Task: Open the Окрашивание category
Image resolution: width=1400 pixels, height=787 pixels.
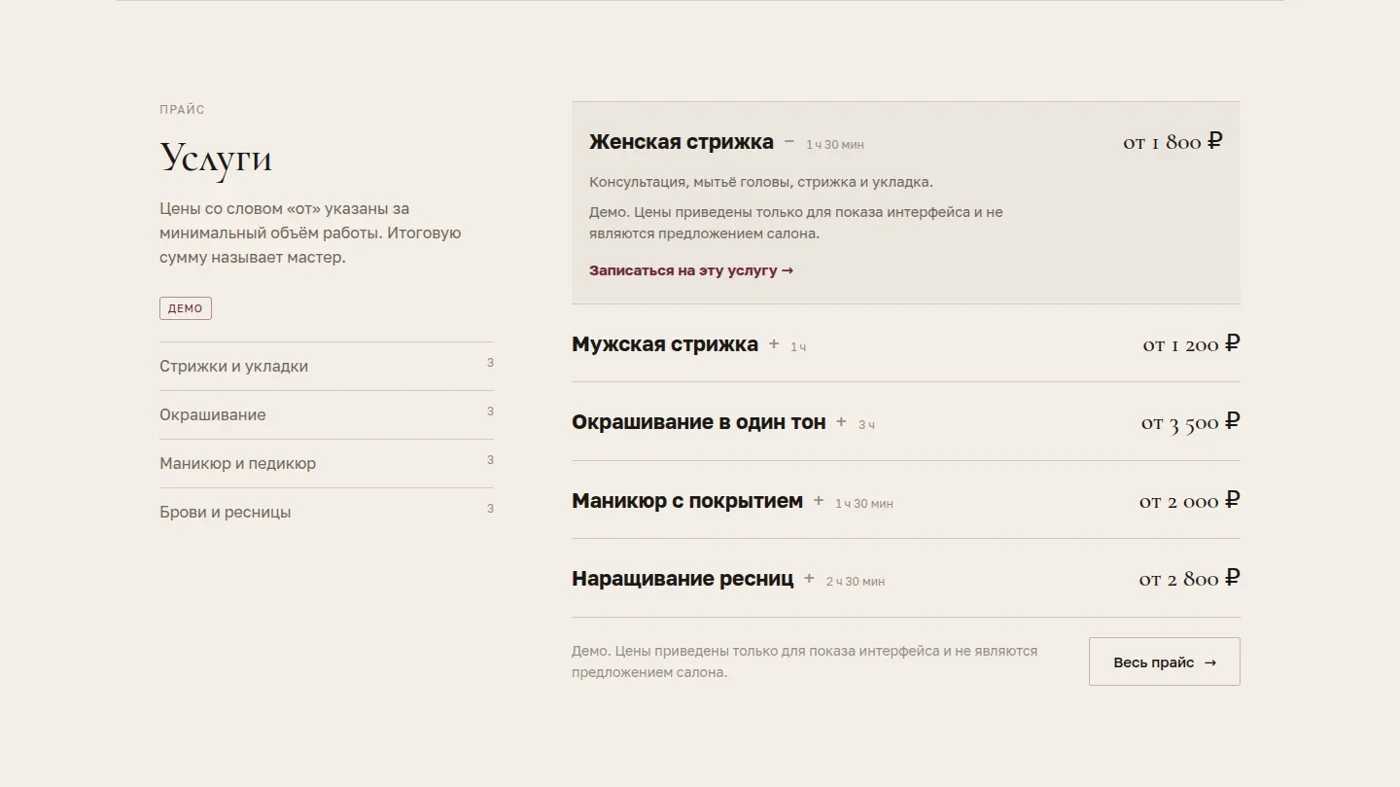Action: point(326,415)
